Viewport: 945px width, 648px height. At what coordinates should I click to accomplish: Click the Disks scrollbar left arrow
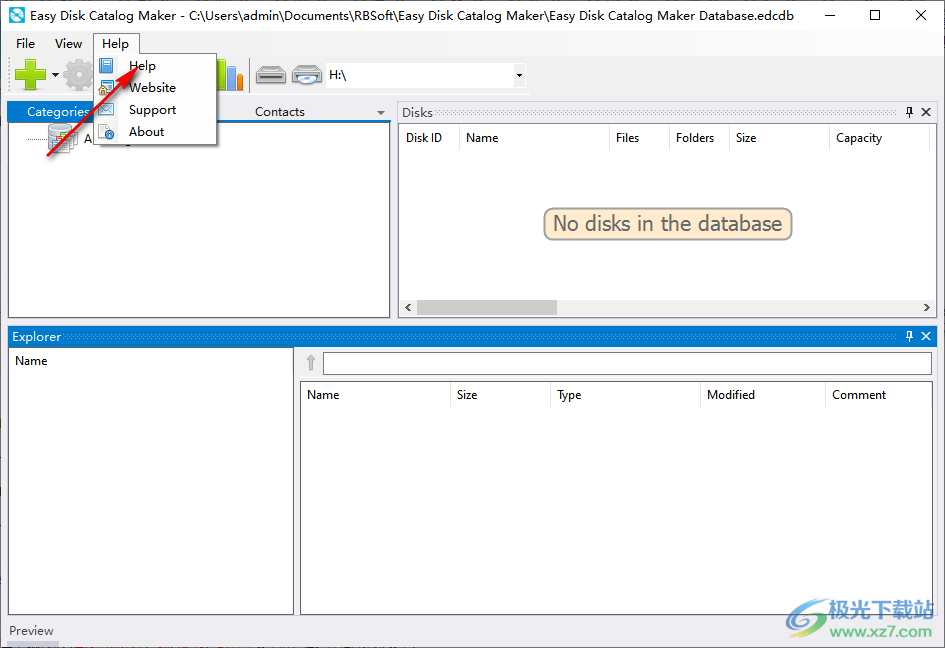408,307
